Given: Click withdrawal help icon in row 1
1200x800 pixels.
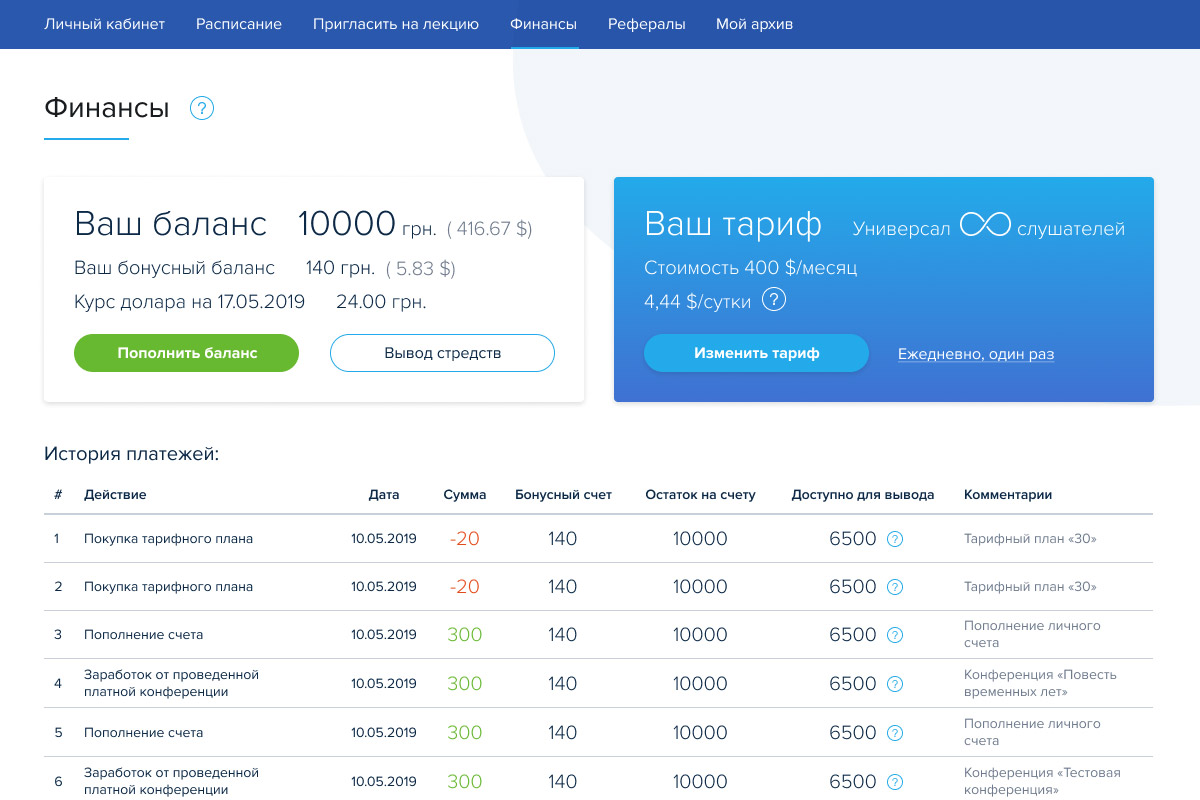Looking at the screenshot, I should click(x=895, y=539).
